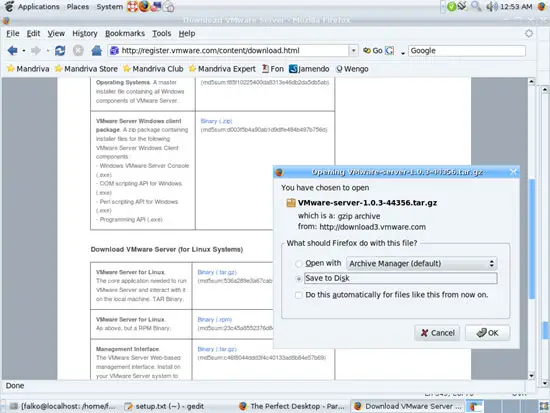Select the Save to Disk radio button

299,279
